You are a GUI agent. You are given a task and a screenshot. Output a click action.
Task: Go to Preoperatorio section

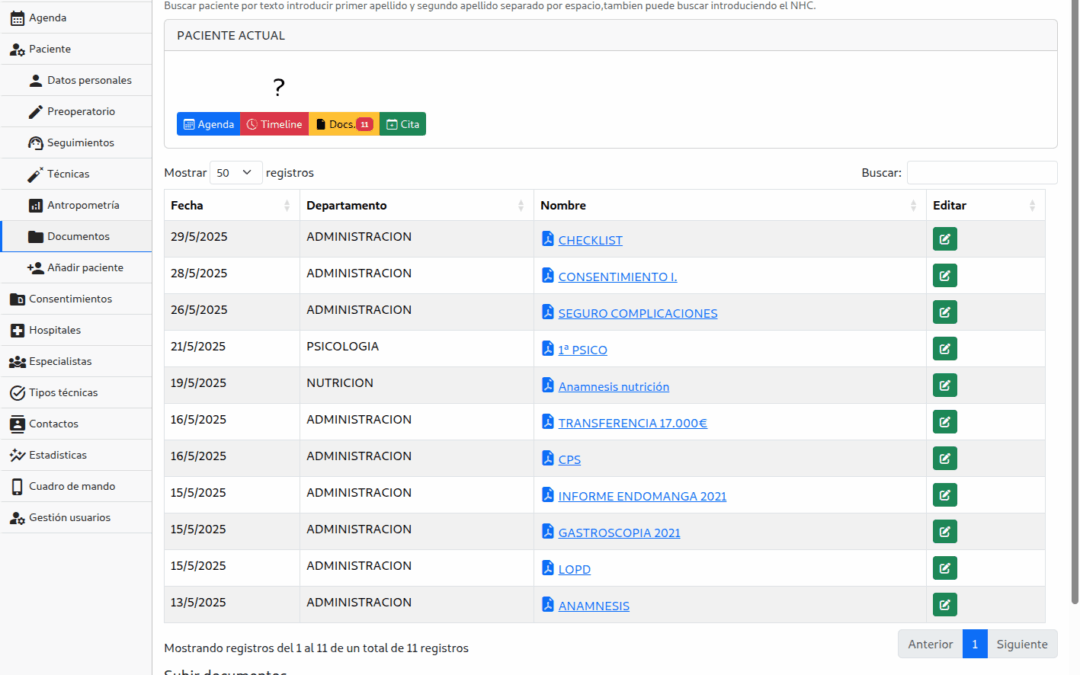[x=76, y=112]
